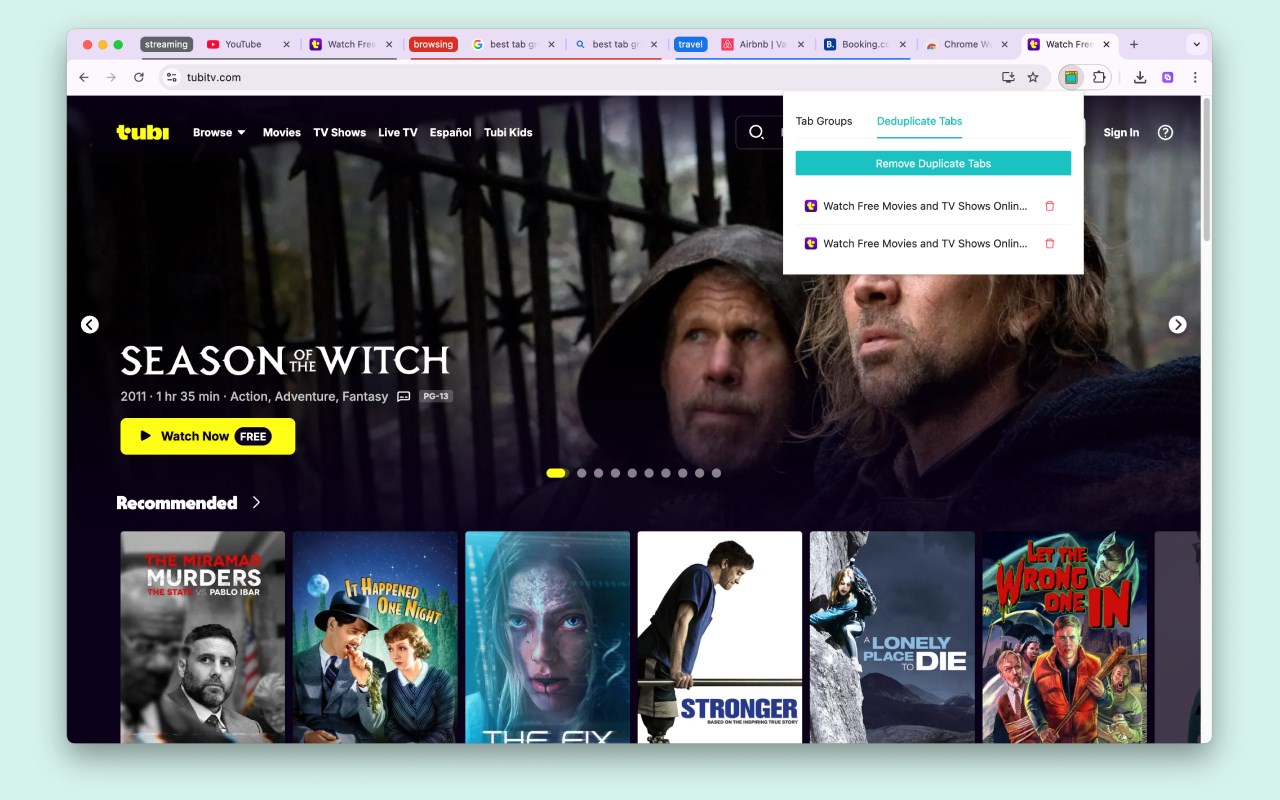The image size is (1280, 800).
Task: Click Watch Now FREE button
Action: click(208, 436)
